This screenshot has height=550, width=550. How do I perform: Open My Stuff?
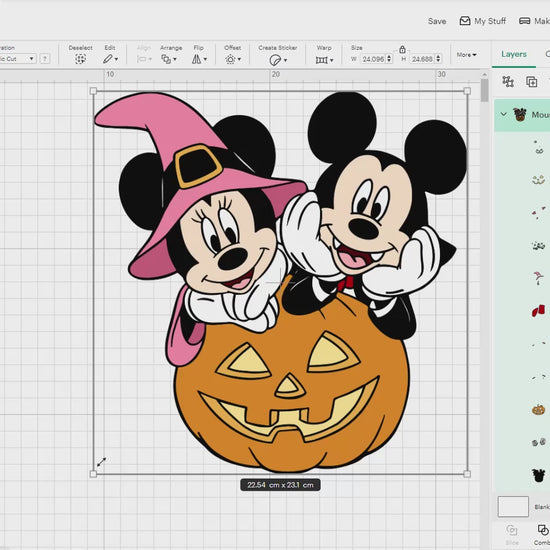point(483,21)
